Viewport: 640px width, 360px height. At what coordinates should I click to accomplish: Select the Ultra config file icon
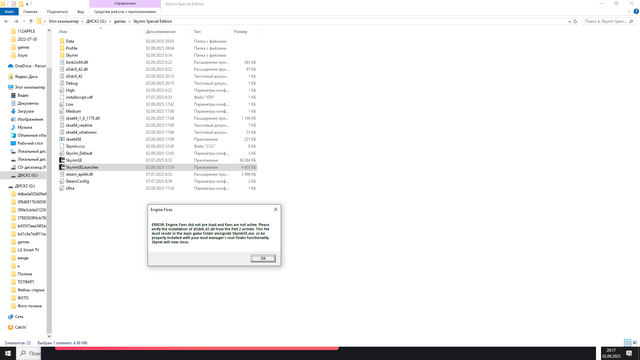[62, 188]
